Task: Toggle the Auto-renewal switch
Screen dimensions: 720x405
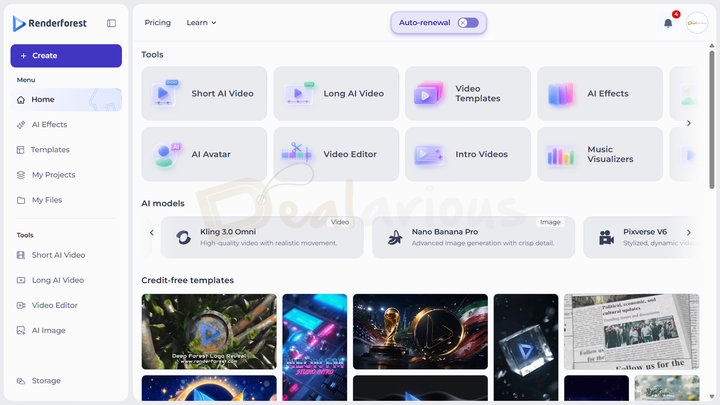Action: coord(468,22)
